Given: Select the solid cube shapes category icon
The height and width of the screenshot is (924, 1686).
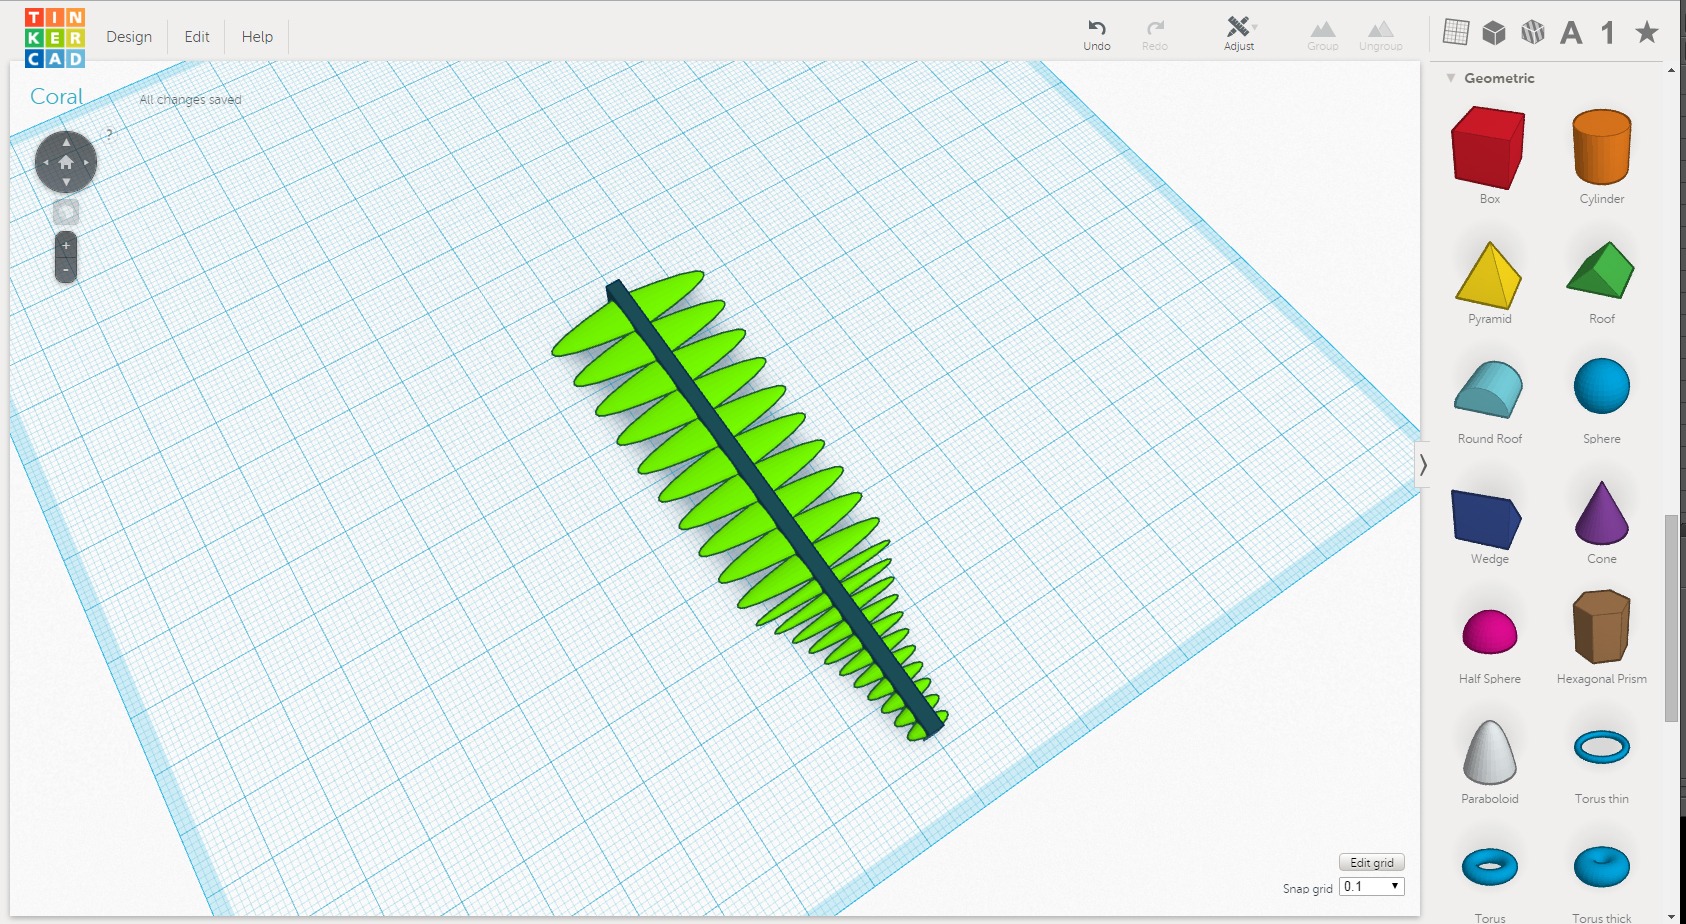Looking at the screenshot, I should click(x=1494, y=33).
